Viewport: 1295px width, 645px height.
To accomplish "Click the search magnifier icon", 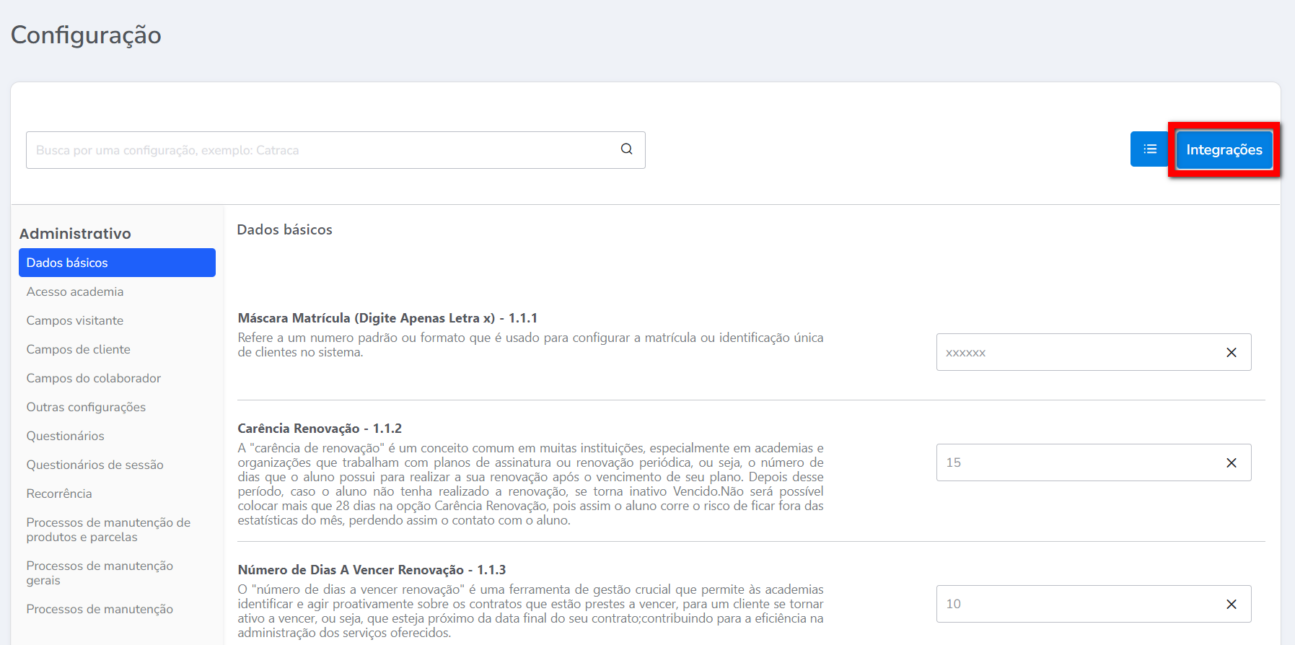I will (x=626, y=150).
